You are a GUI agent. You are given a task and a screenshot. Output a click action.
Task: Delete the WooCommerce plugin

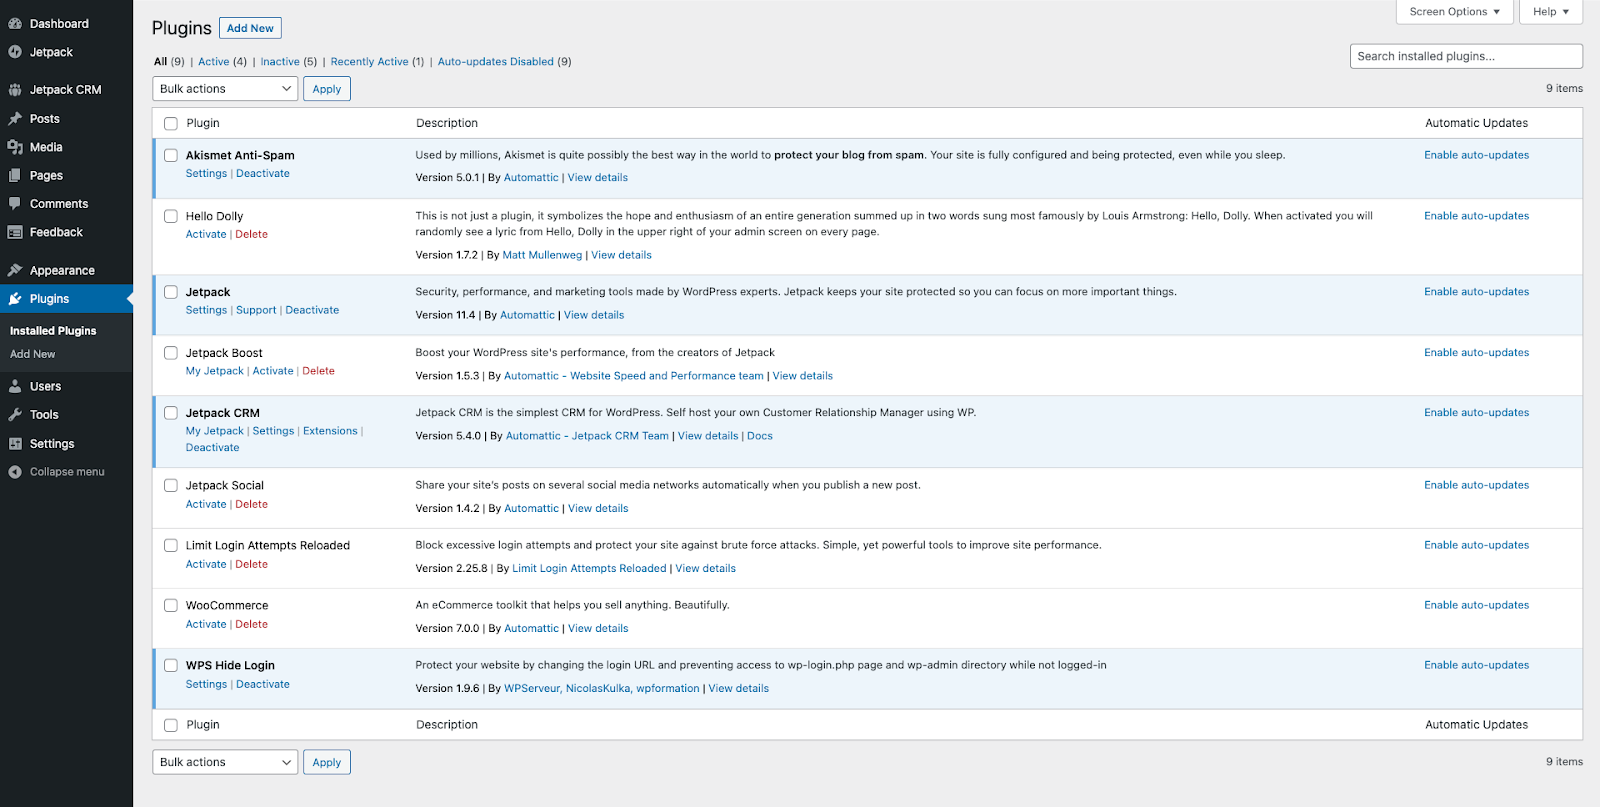pyautogui.click(x=252, y=625)
